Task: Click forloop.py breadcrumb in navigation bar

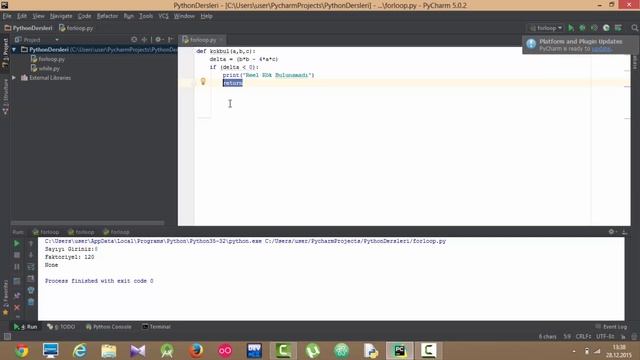Action: click(76, 28)
